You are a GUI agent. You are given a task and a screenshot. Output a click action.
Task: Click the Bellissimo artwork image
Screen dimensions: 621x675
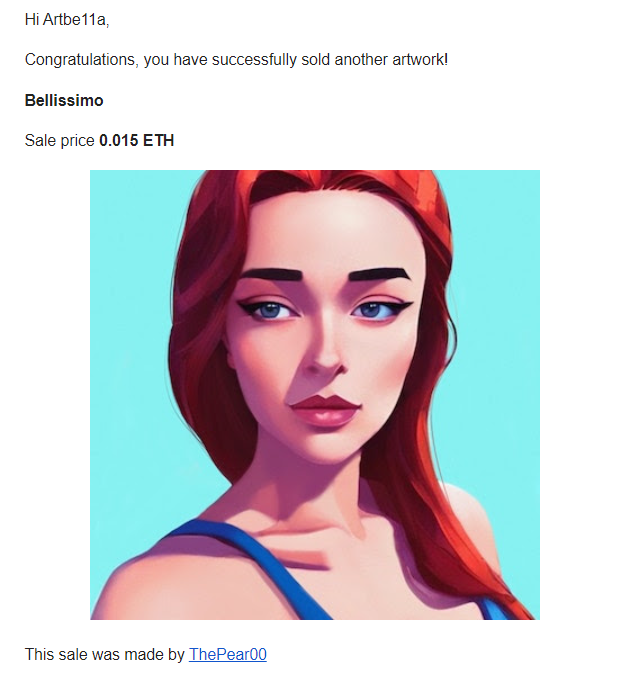pos(315,395)
